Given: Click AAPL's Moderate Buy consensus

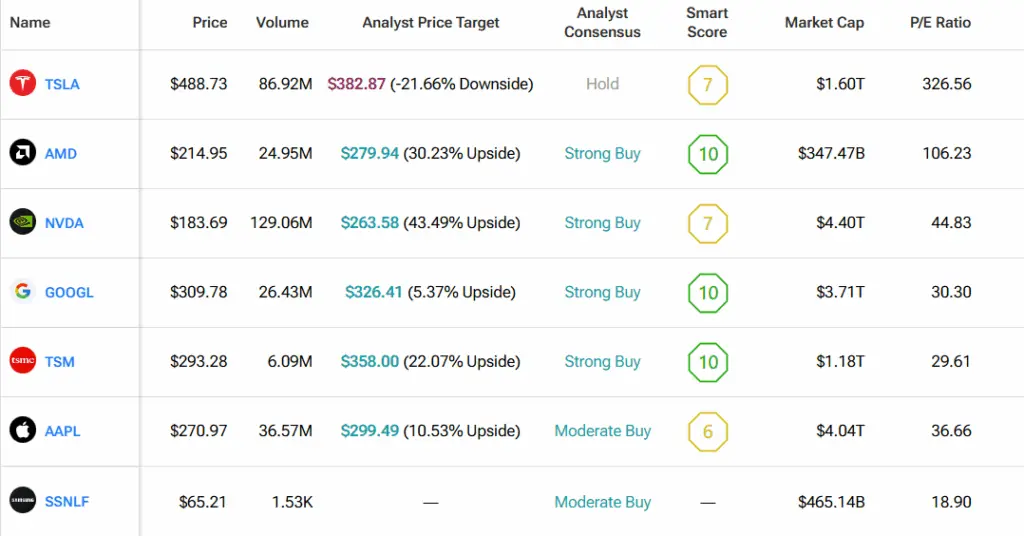Looking at the screenshot, I should click(x=602, y=431).
